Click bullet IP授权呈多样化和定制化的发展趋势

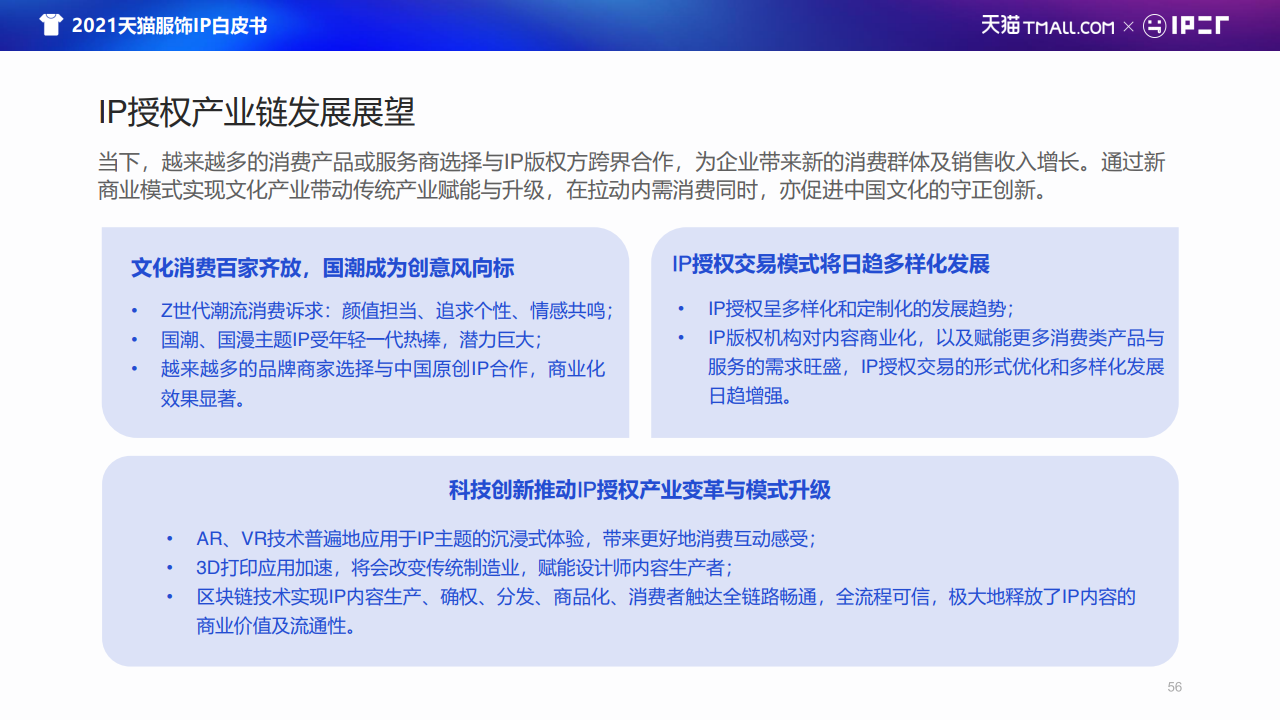(861, 309)
